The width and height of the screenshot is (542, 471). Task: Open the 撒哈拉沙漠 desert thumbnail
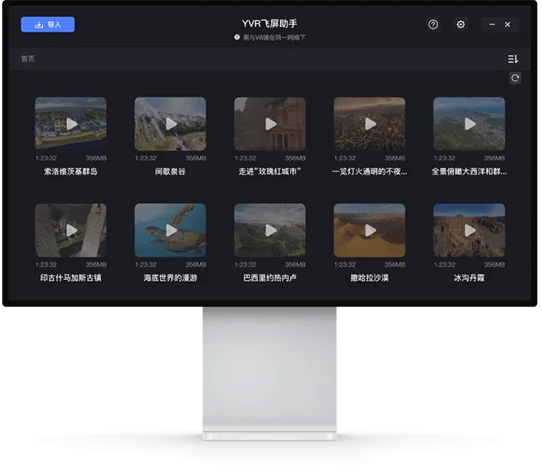(x=370, y=230)
